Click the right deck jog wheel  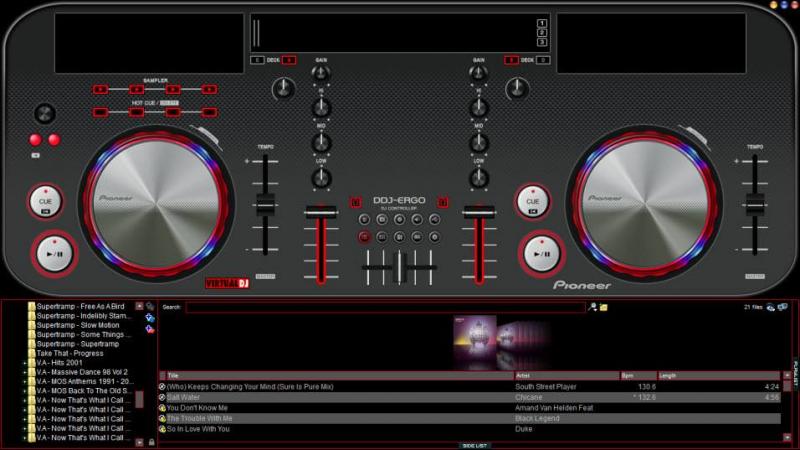pyautogui.click(x=644, y=205)
